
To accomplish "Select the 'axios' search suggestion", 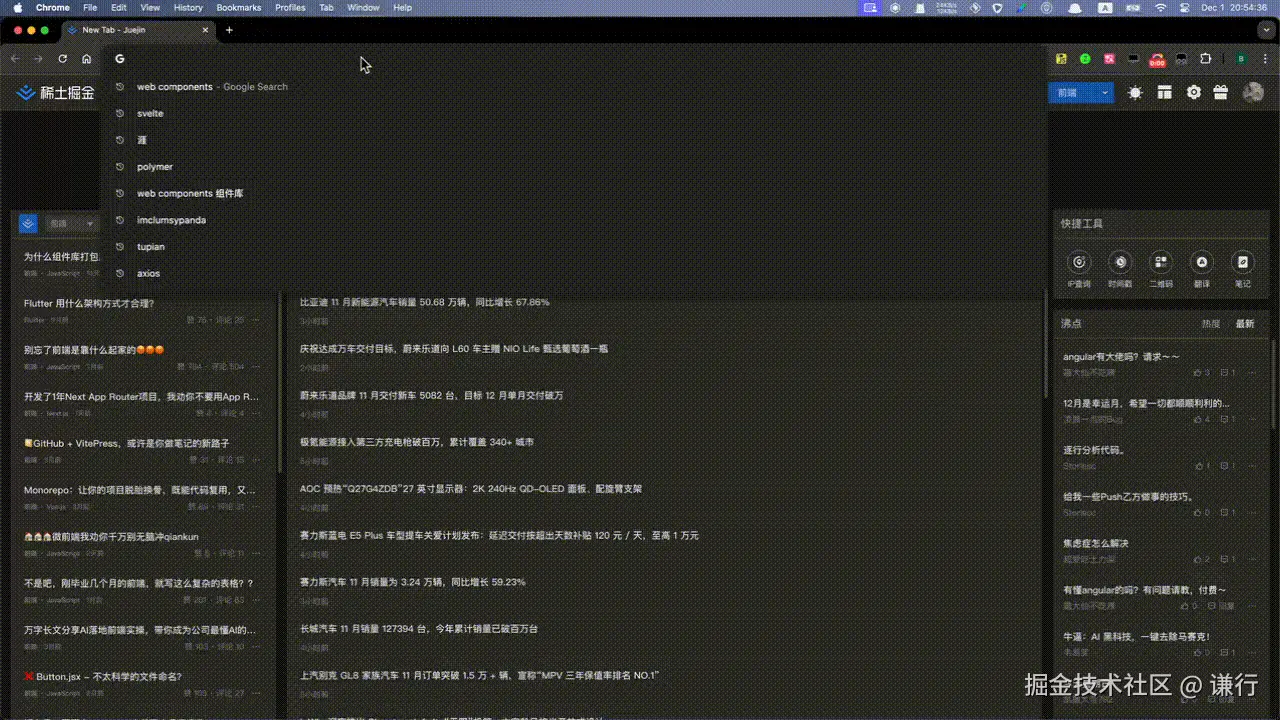I will point(575,273).
